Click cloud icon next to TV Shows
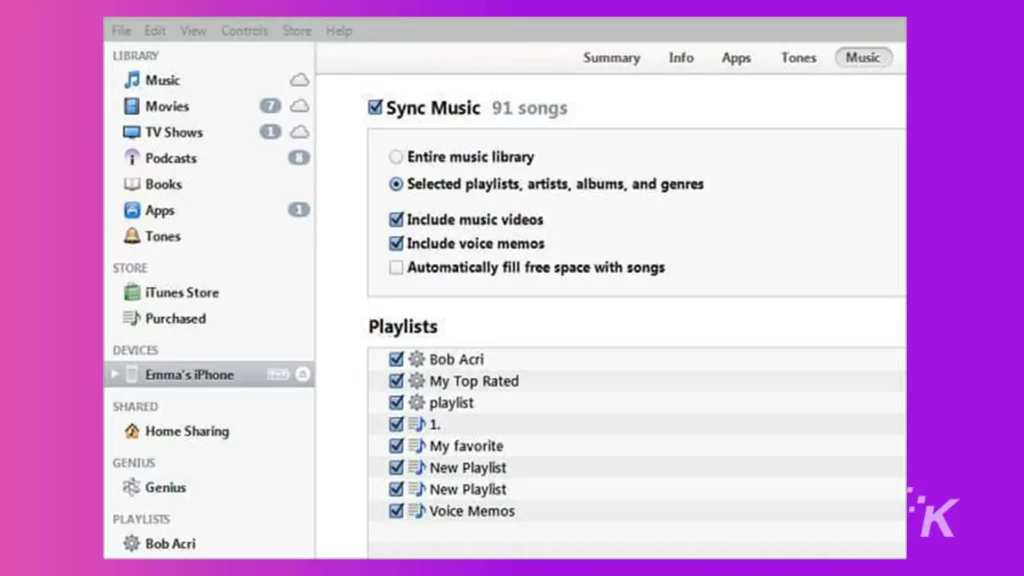The image size is (1024, 576). click(299, 132)
